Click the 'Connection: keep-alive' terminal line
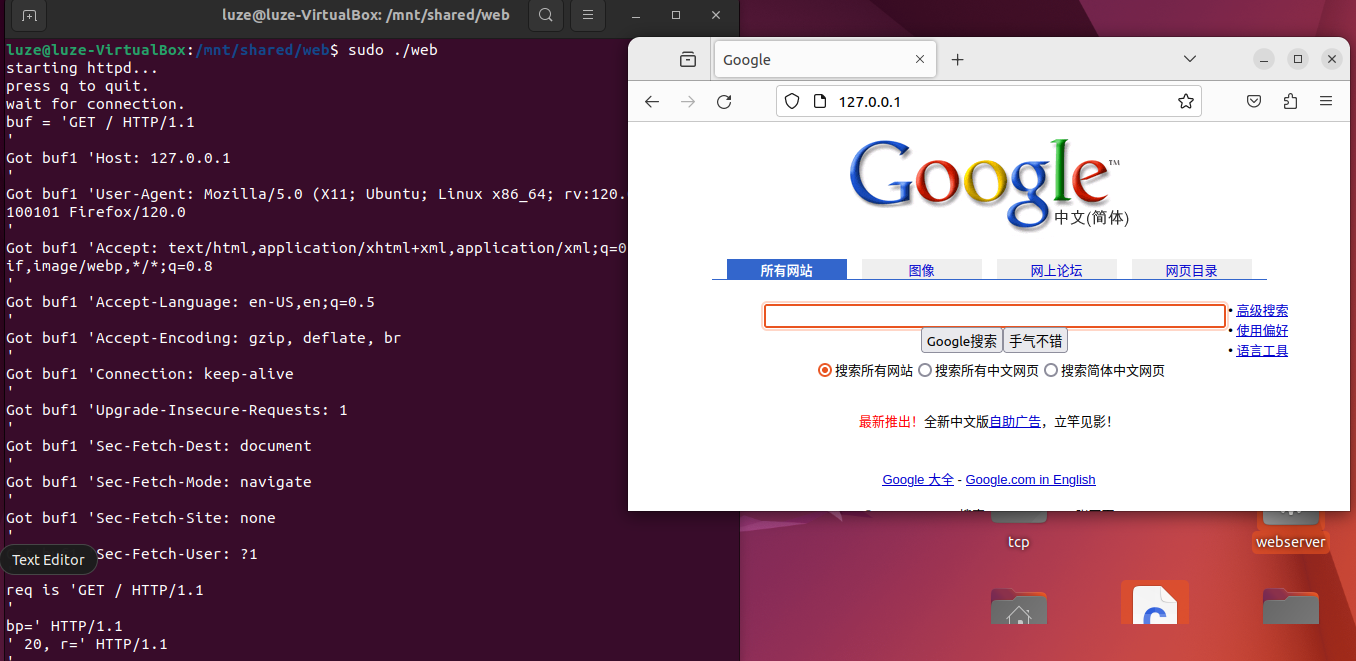The height and width of the screenshot is (661, 1356). [x=150, y=374]
